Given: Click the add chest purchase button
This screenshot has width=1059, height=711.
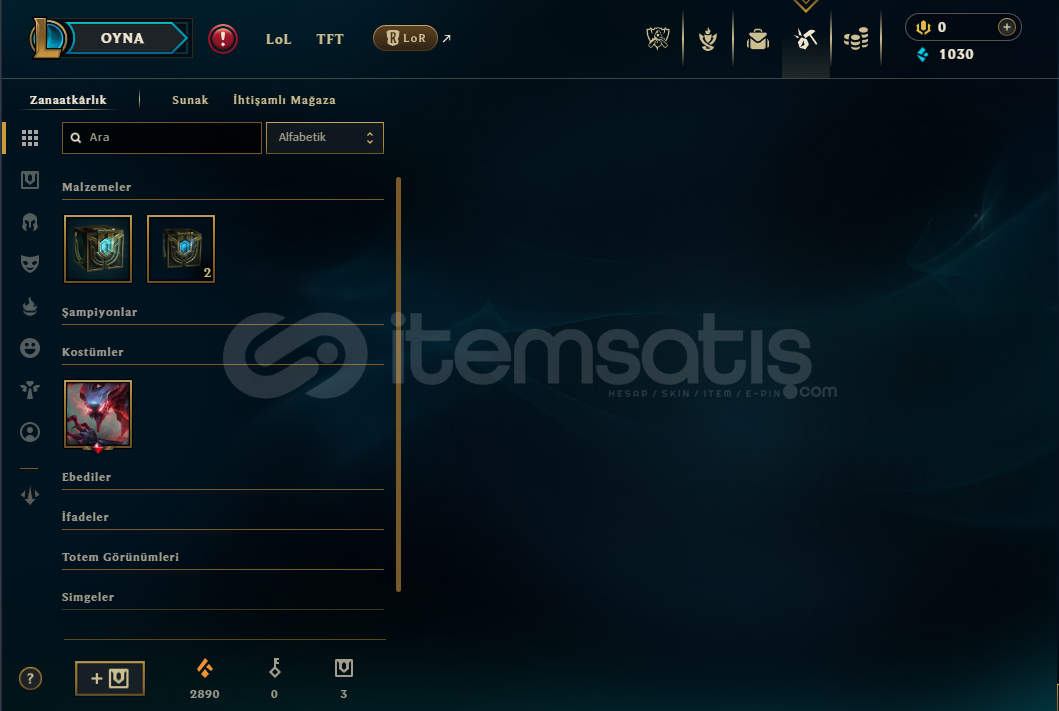Looking at the screenshot, I should coord(109,678).
